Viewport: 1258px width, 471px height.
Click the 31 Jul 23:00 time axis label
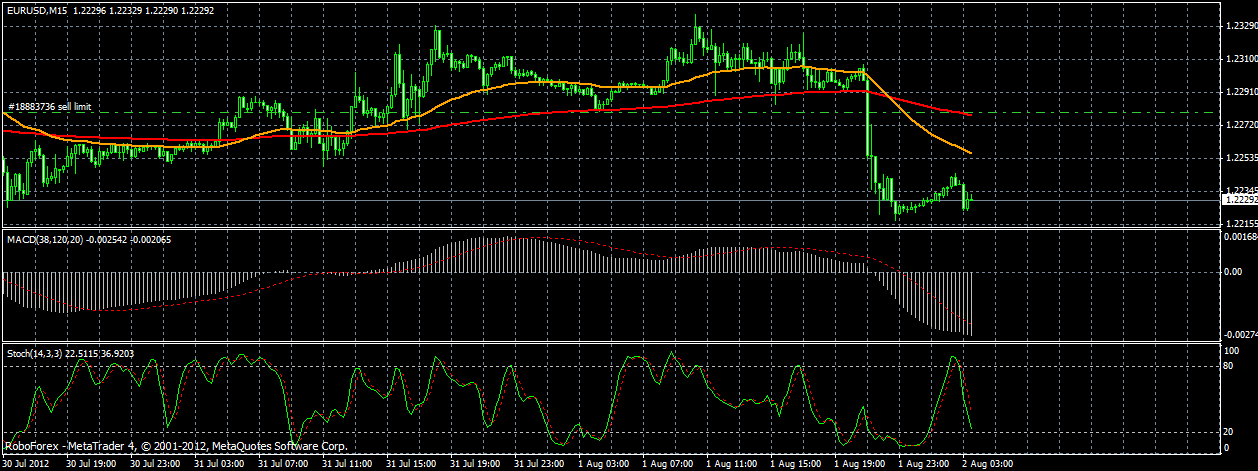pos(540,464)
